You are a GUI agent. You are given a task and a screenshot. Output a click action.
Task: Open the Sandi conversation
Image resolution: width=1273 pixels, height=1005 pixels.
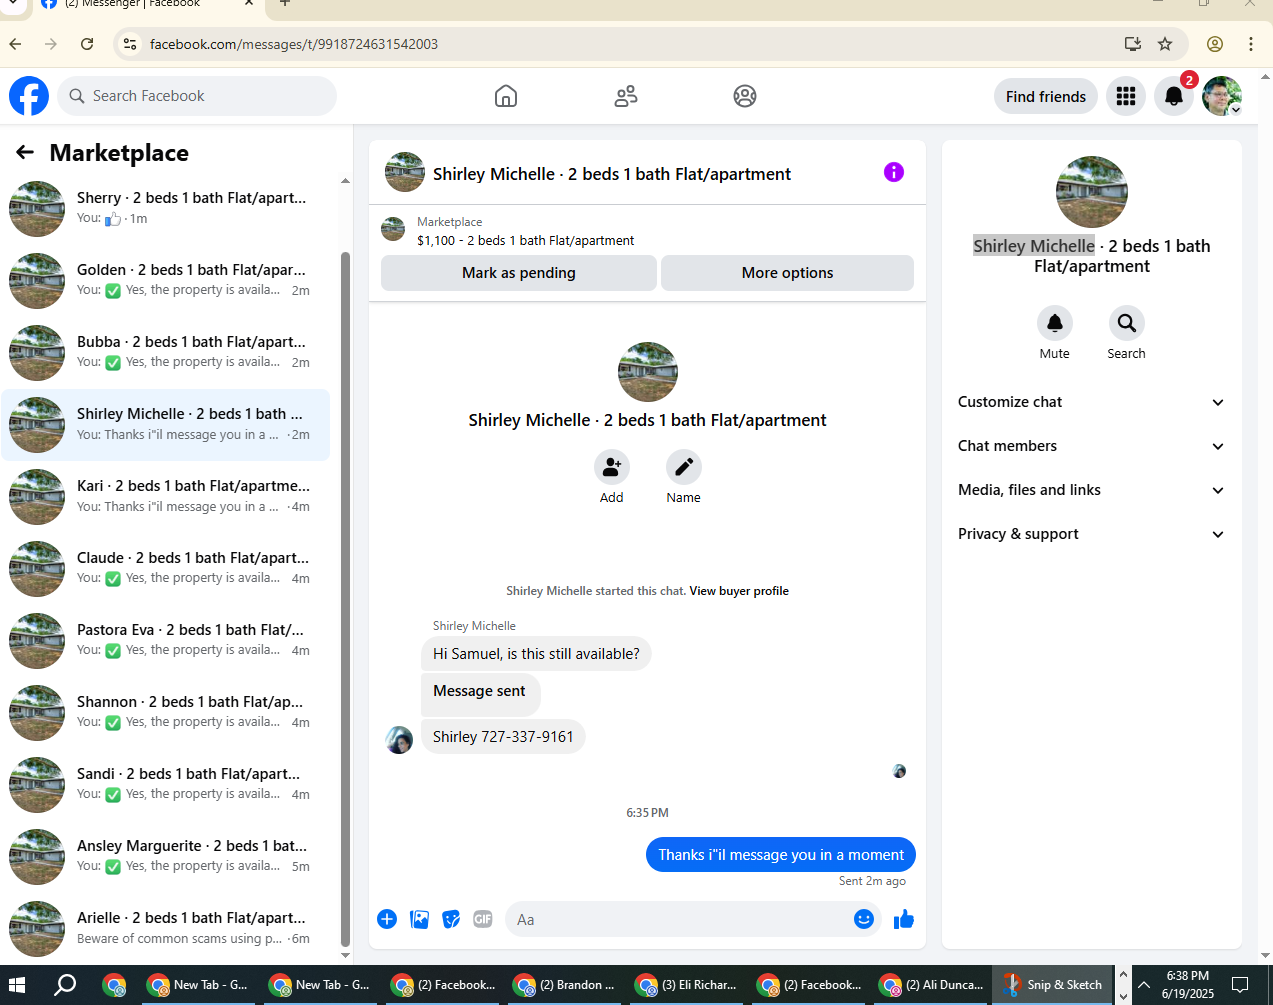166,784
